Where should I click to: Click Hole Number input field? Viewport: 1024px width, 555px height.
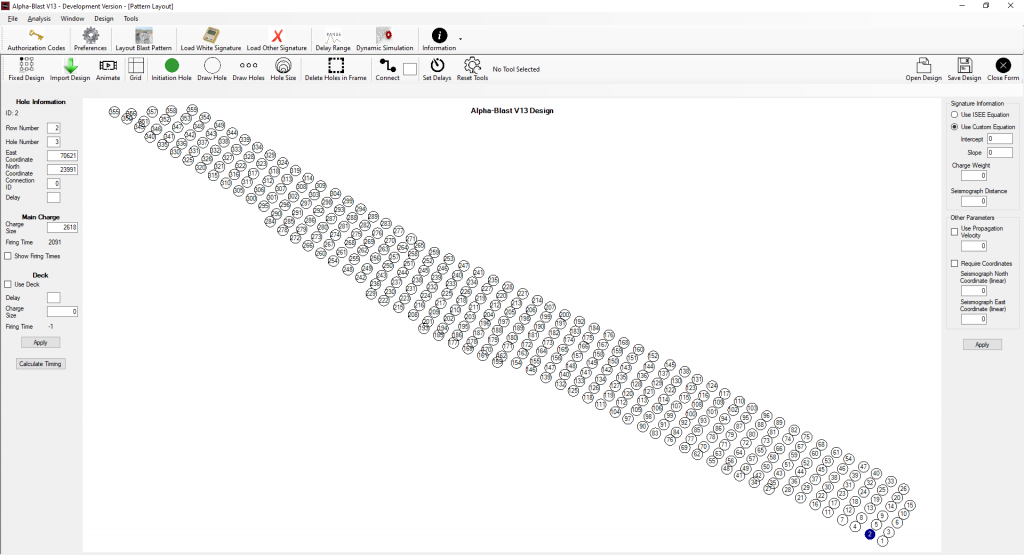[x=54, y=142]
